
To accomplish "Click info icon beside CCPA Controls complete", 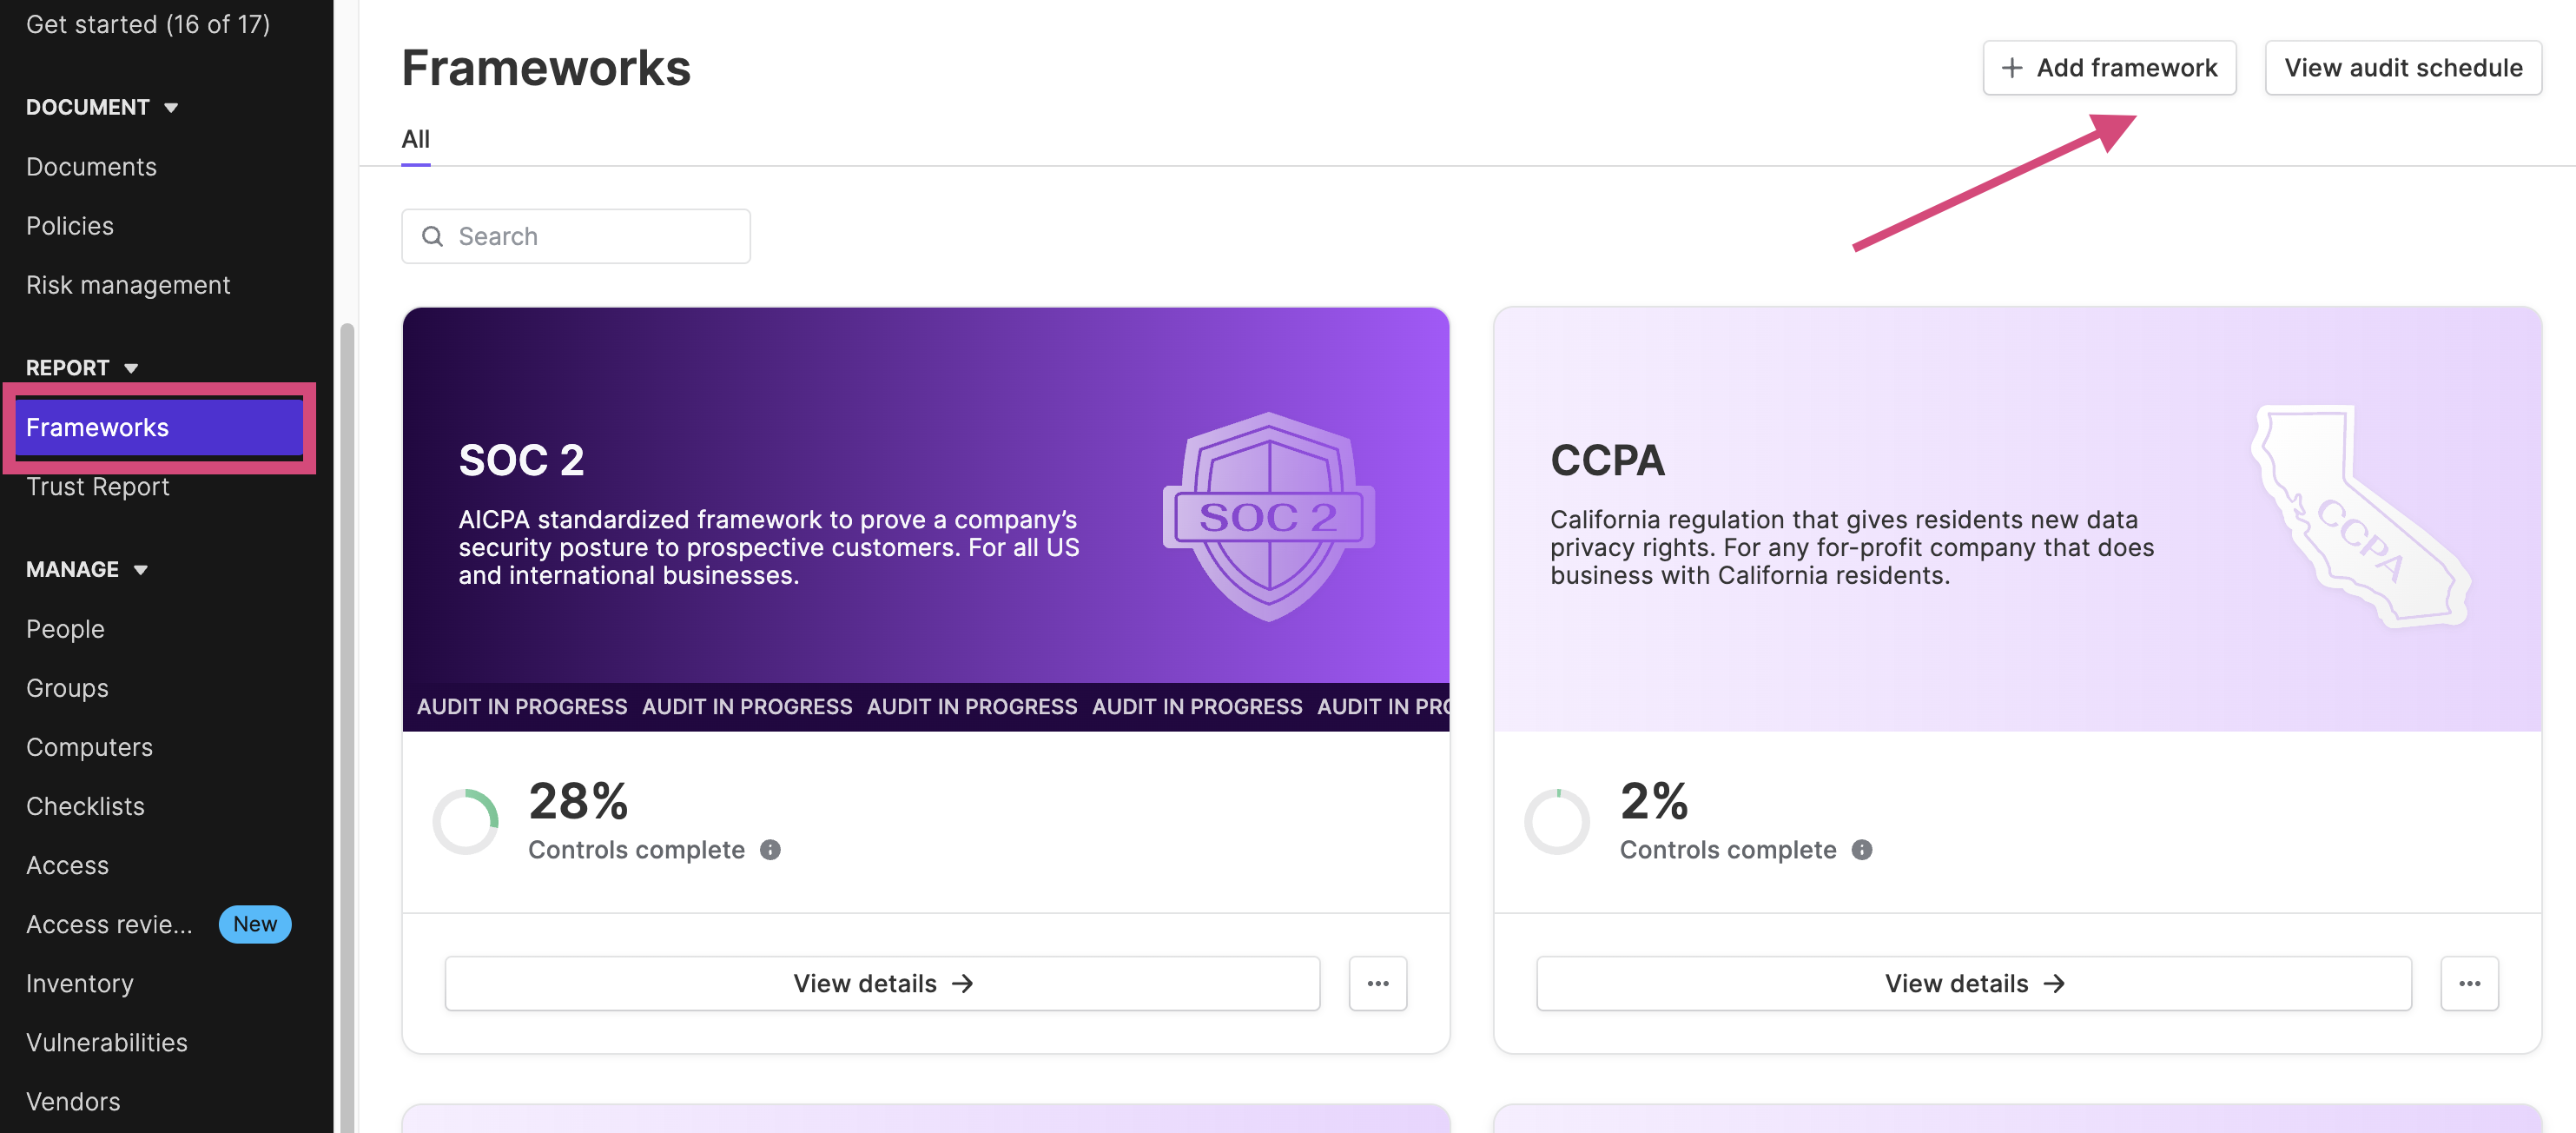I will 1862,849.
